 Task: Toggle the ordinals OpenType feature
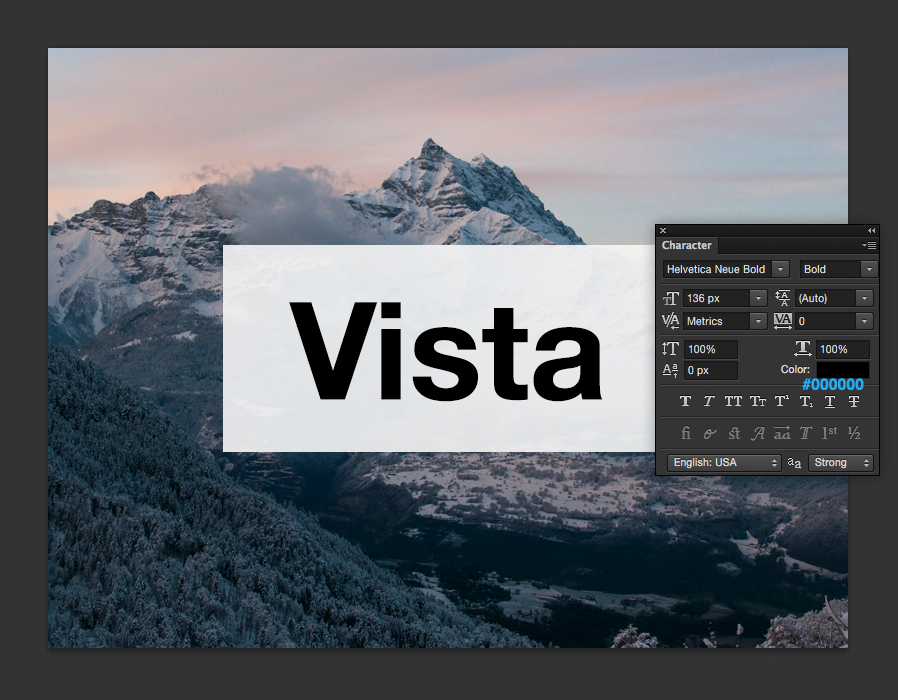[x=829, y=433]
